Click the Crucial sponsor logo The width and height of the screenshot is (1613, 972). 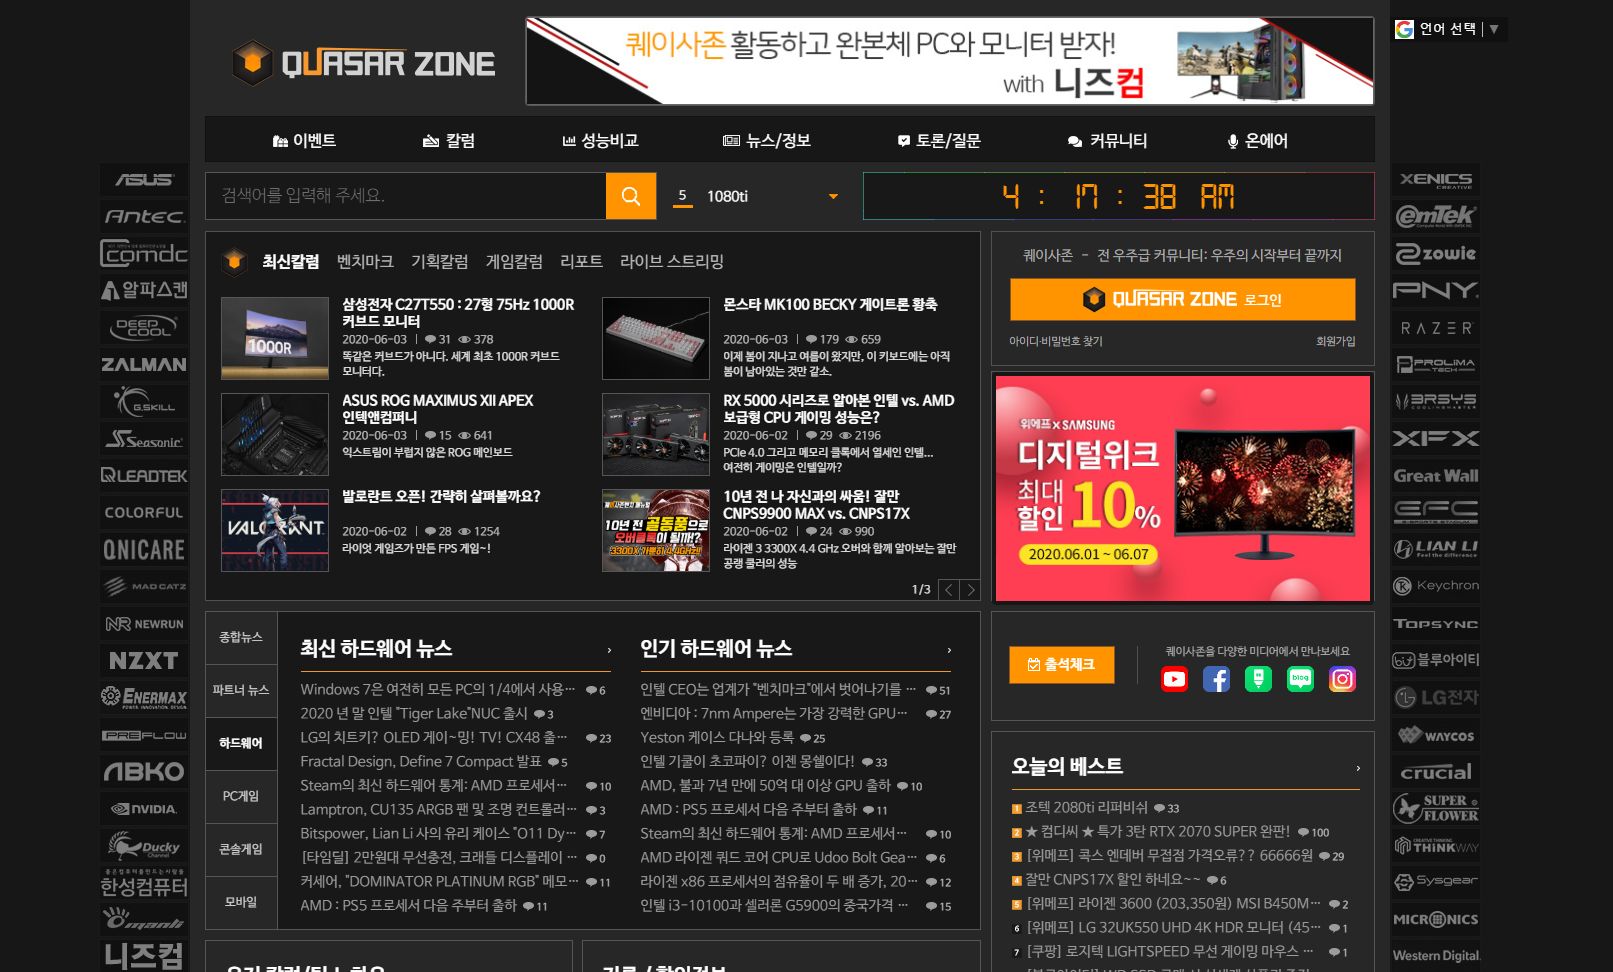coord(1436,772)
